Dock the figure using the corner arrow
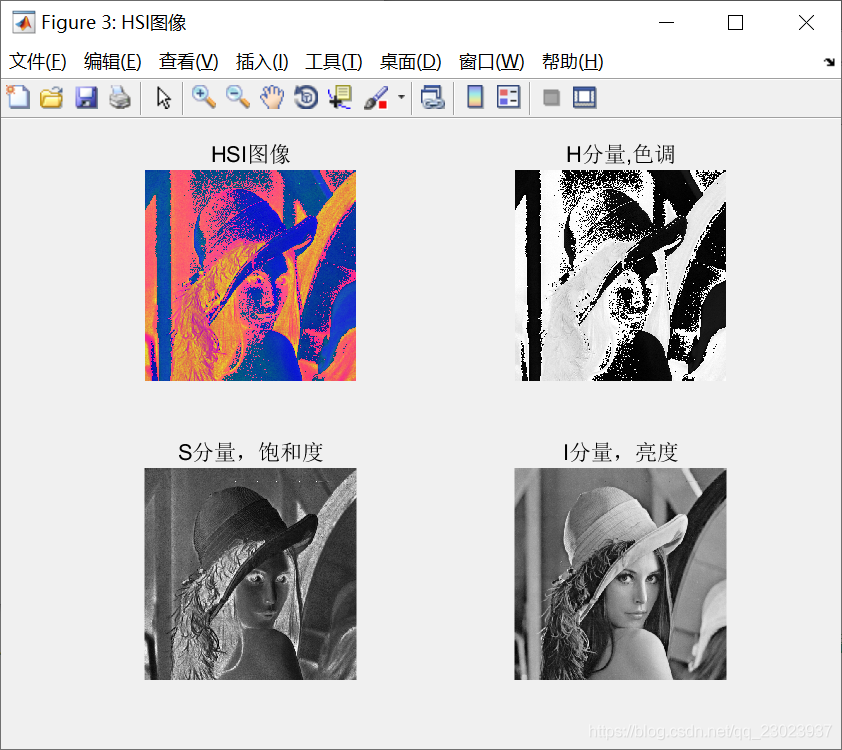This screenshot has width=842, height=750. 829,62
